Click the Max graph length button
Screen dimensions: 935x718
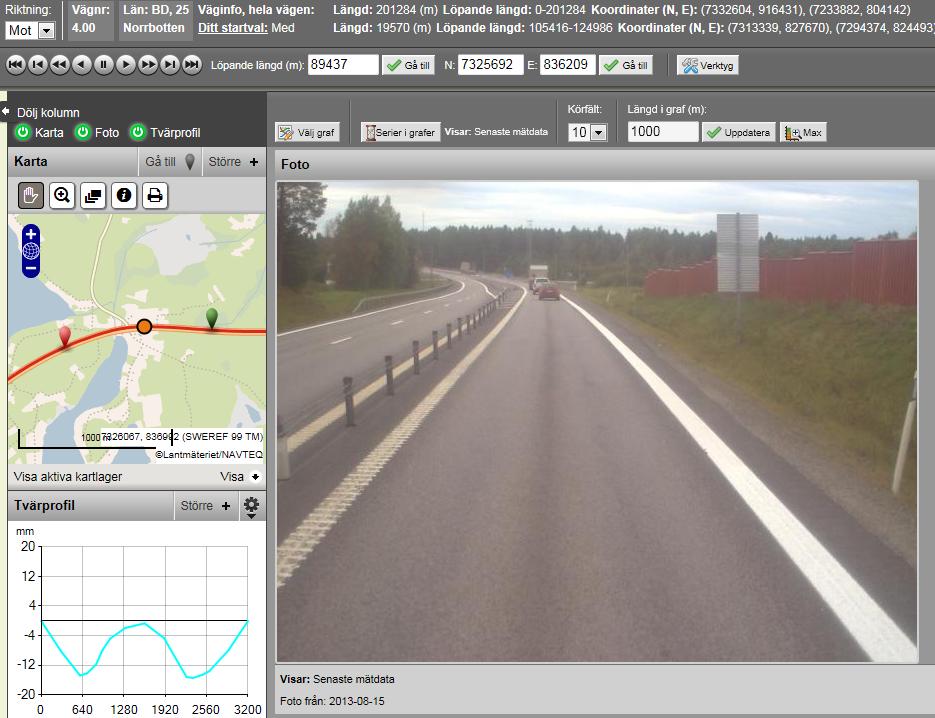(803, 132)
